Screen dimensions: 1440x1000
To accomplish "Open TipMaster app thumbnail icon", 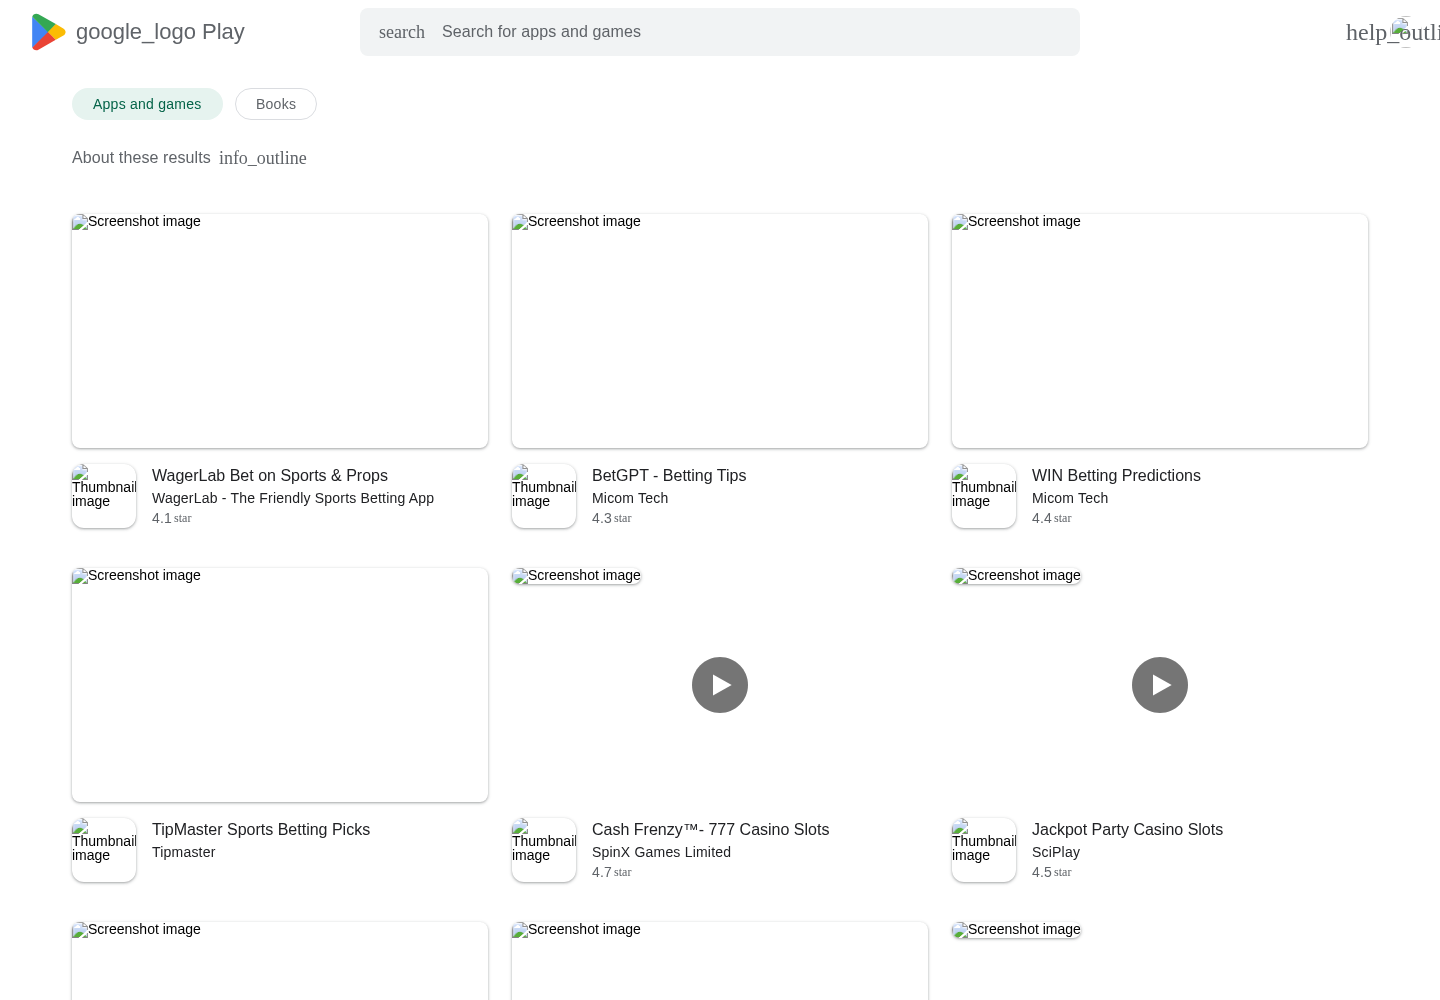I will 104,850.
